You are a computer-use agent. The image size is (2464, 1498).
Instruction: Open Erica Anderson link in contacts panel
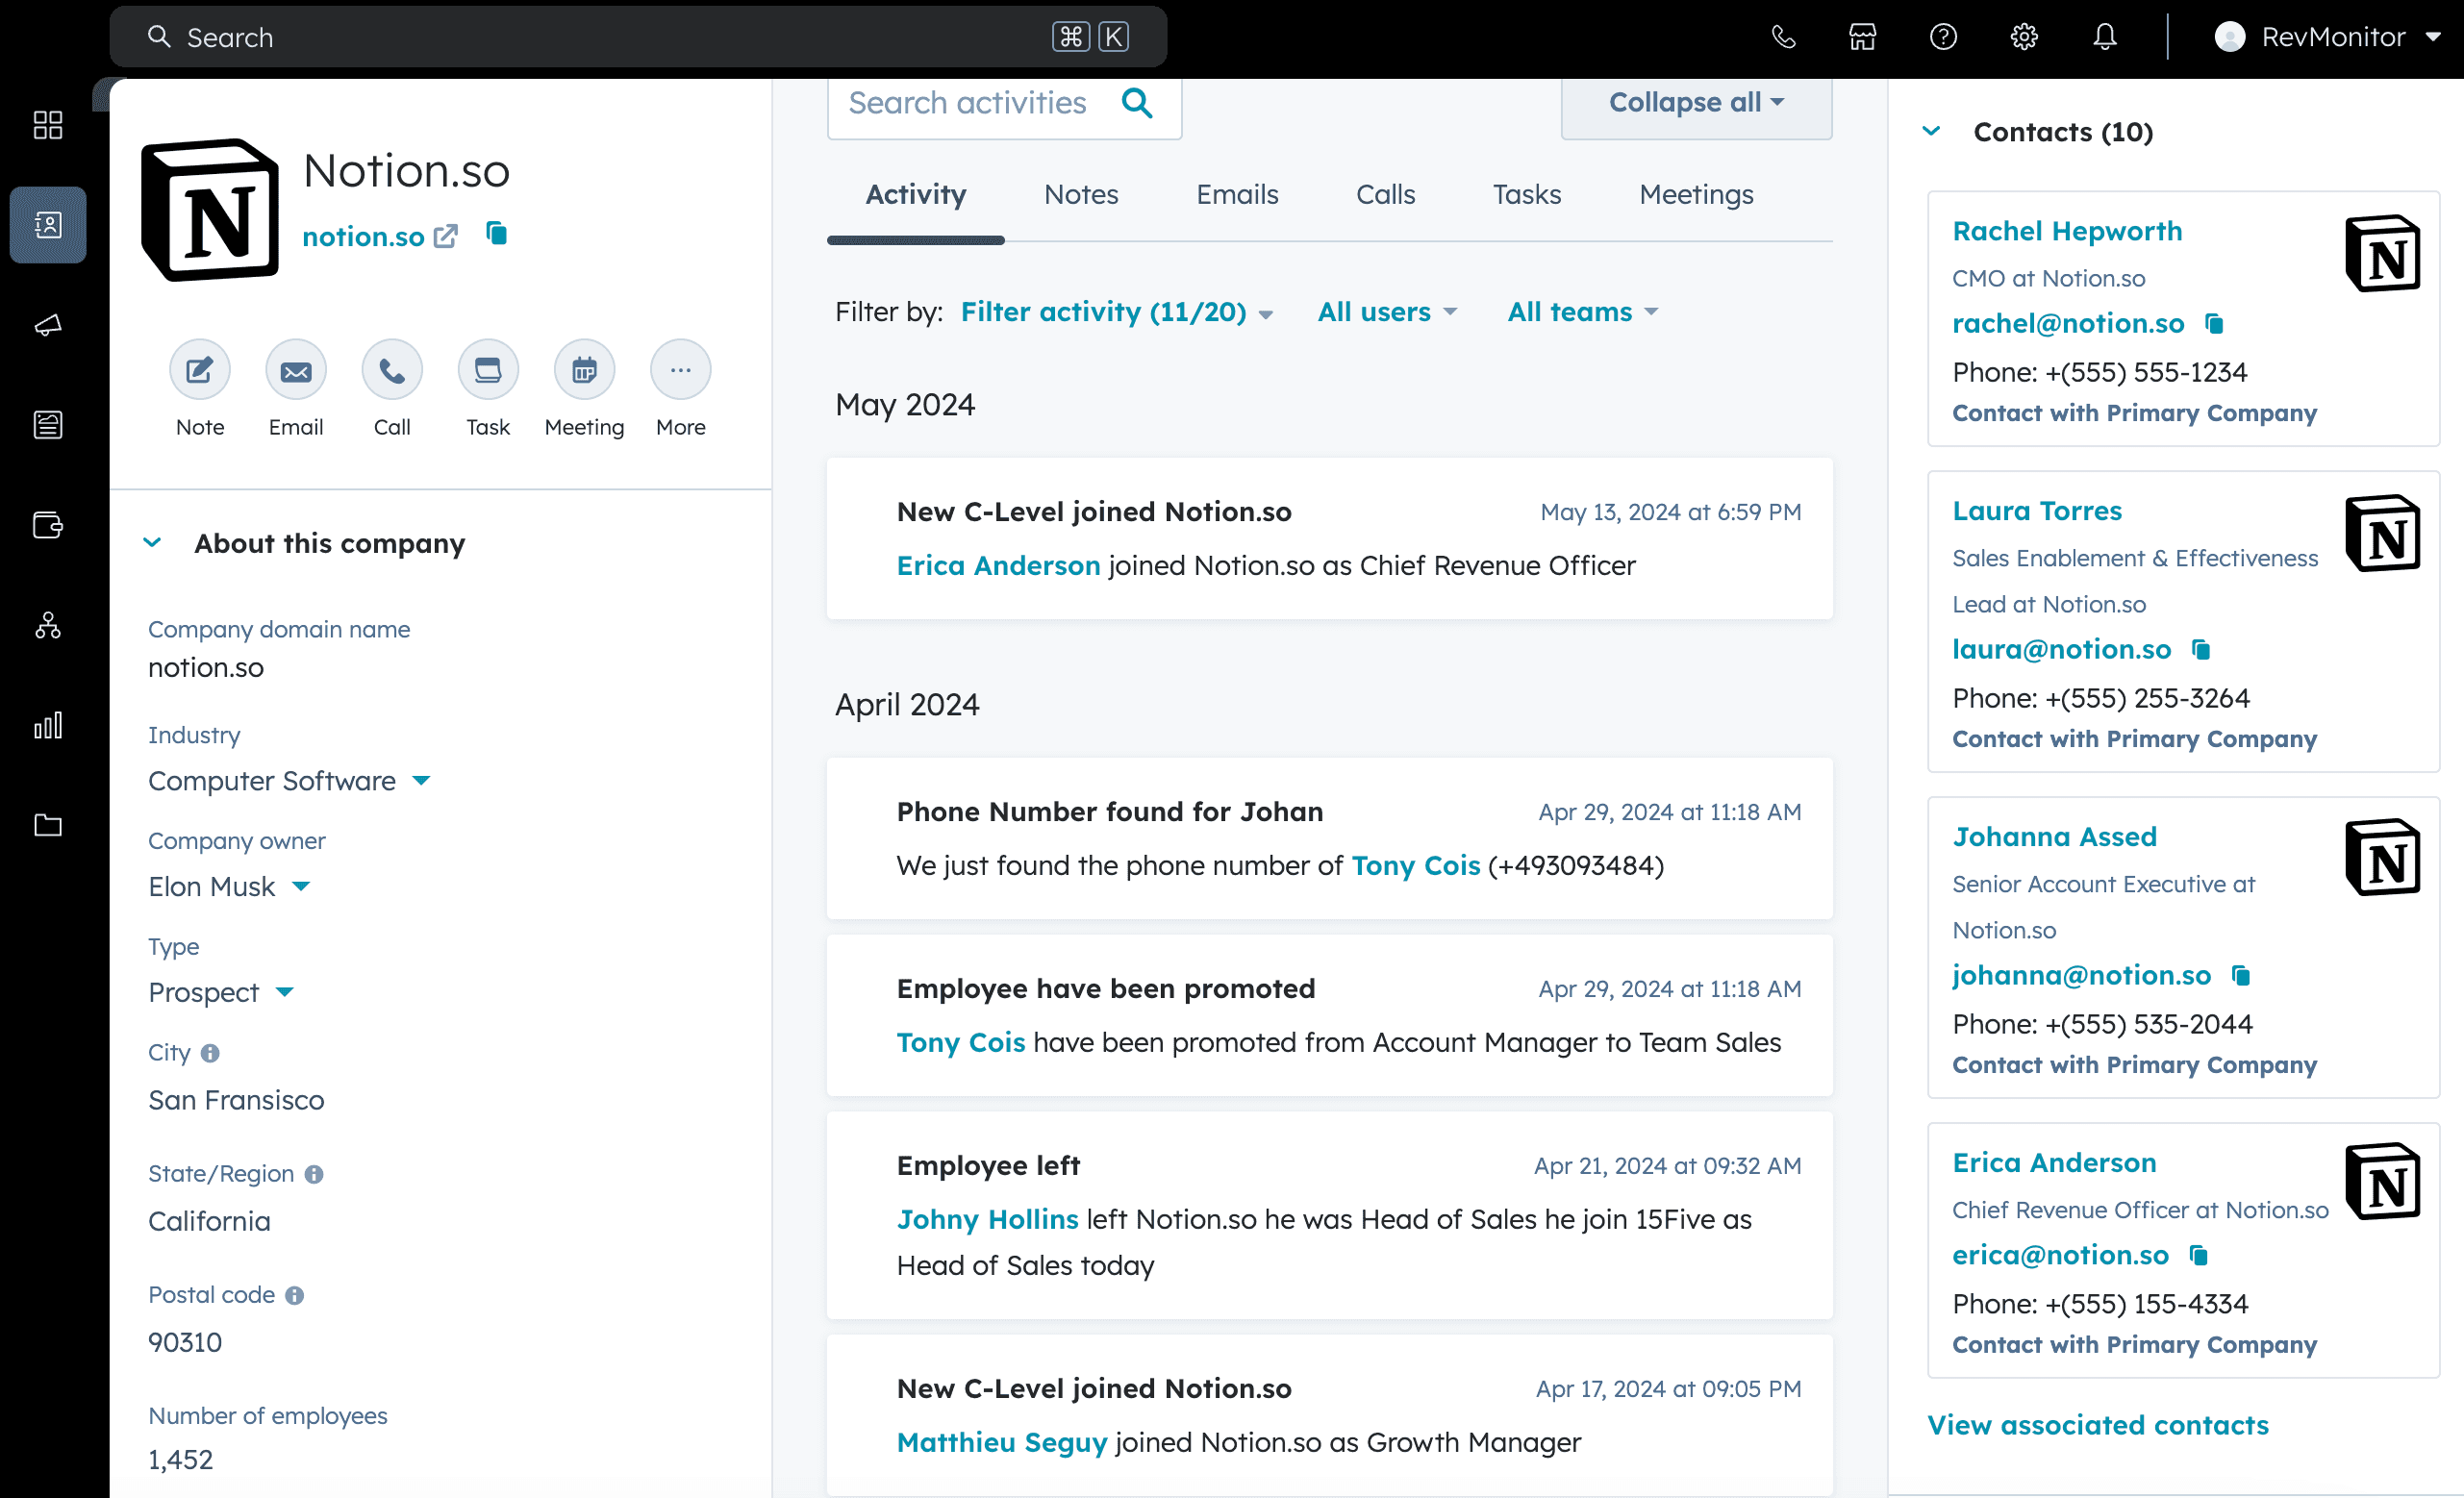tap(2054, 1163)
